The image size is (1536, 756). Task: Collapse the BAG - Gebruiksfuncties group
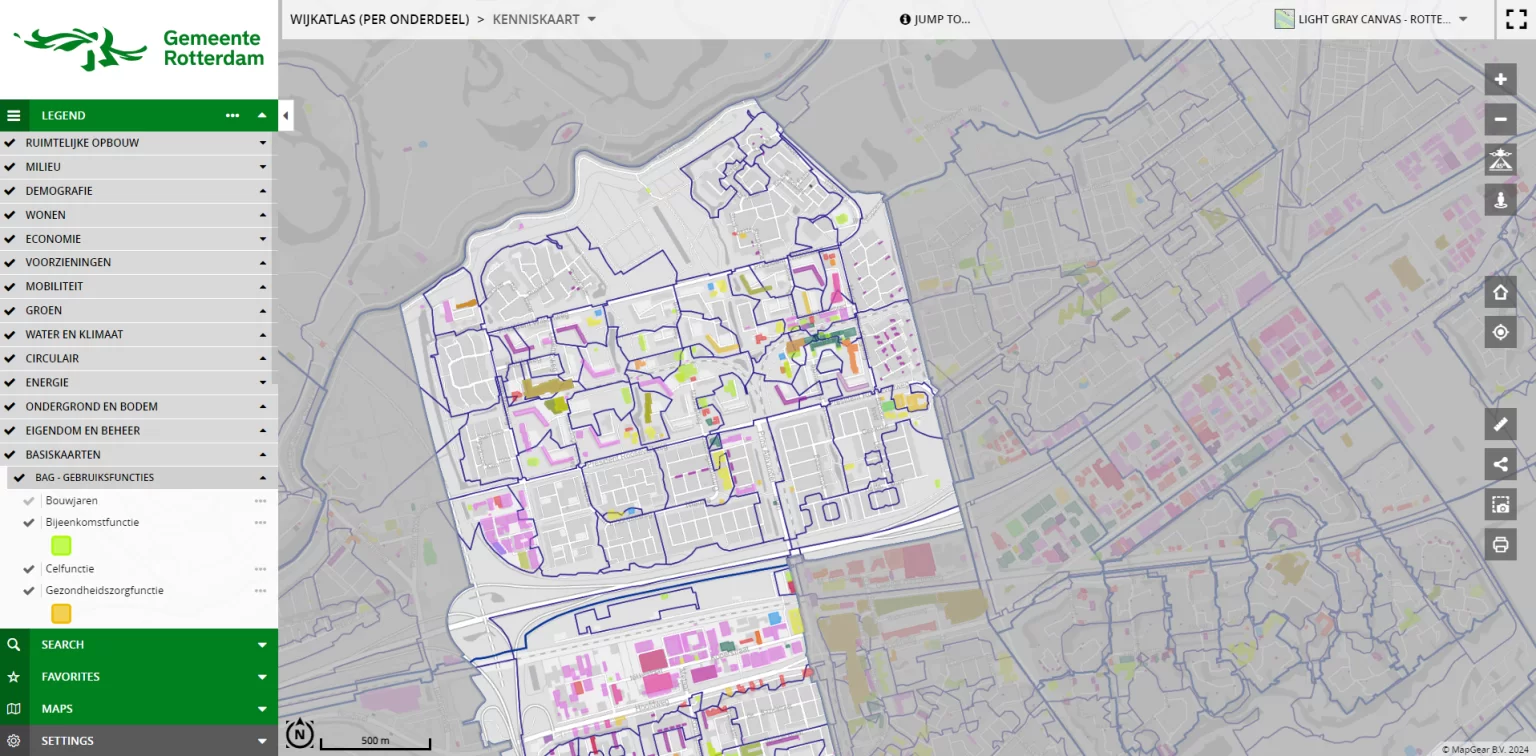(x=263, y=478)
